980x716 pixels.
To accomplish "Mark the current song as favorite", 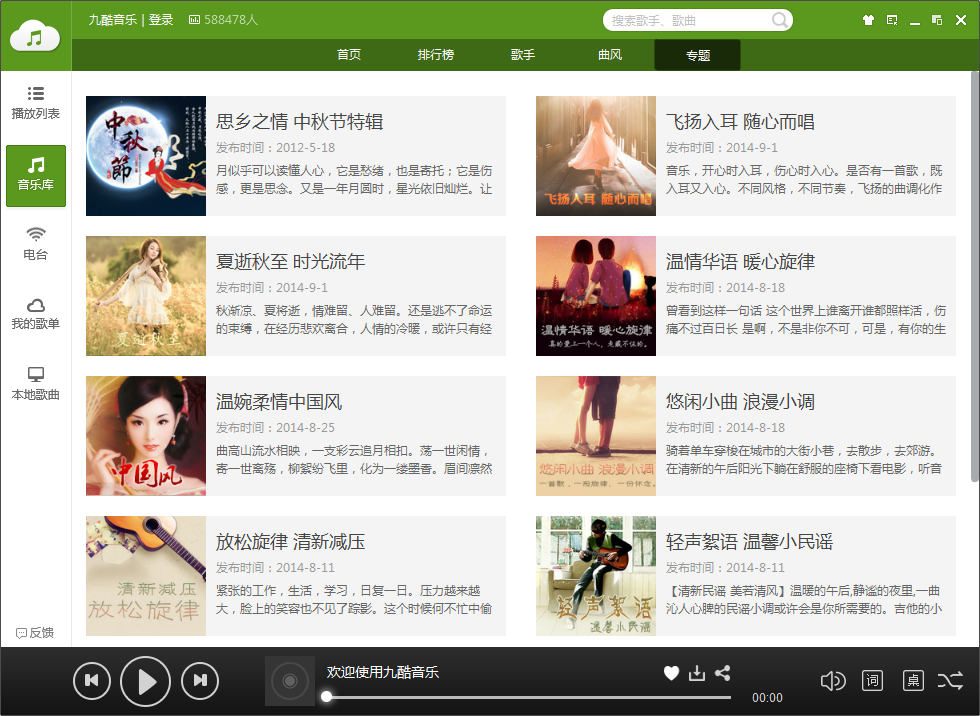I will [671, 673].
